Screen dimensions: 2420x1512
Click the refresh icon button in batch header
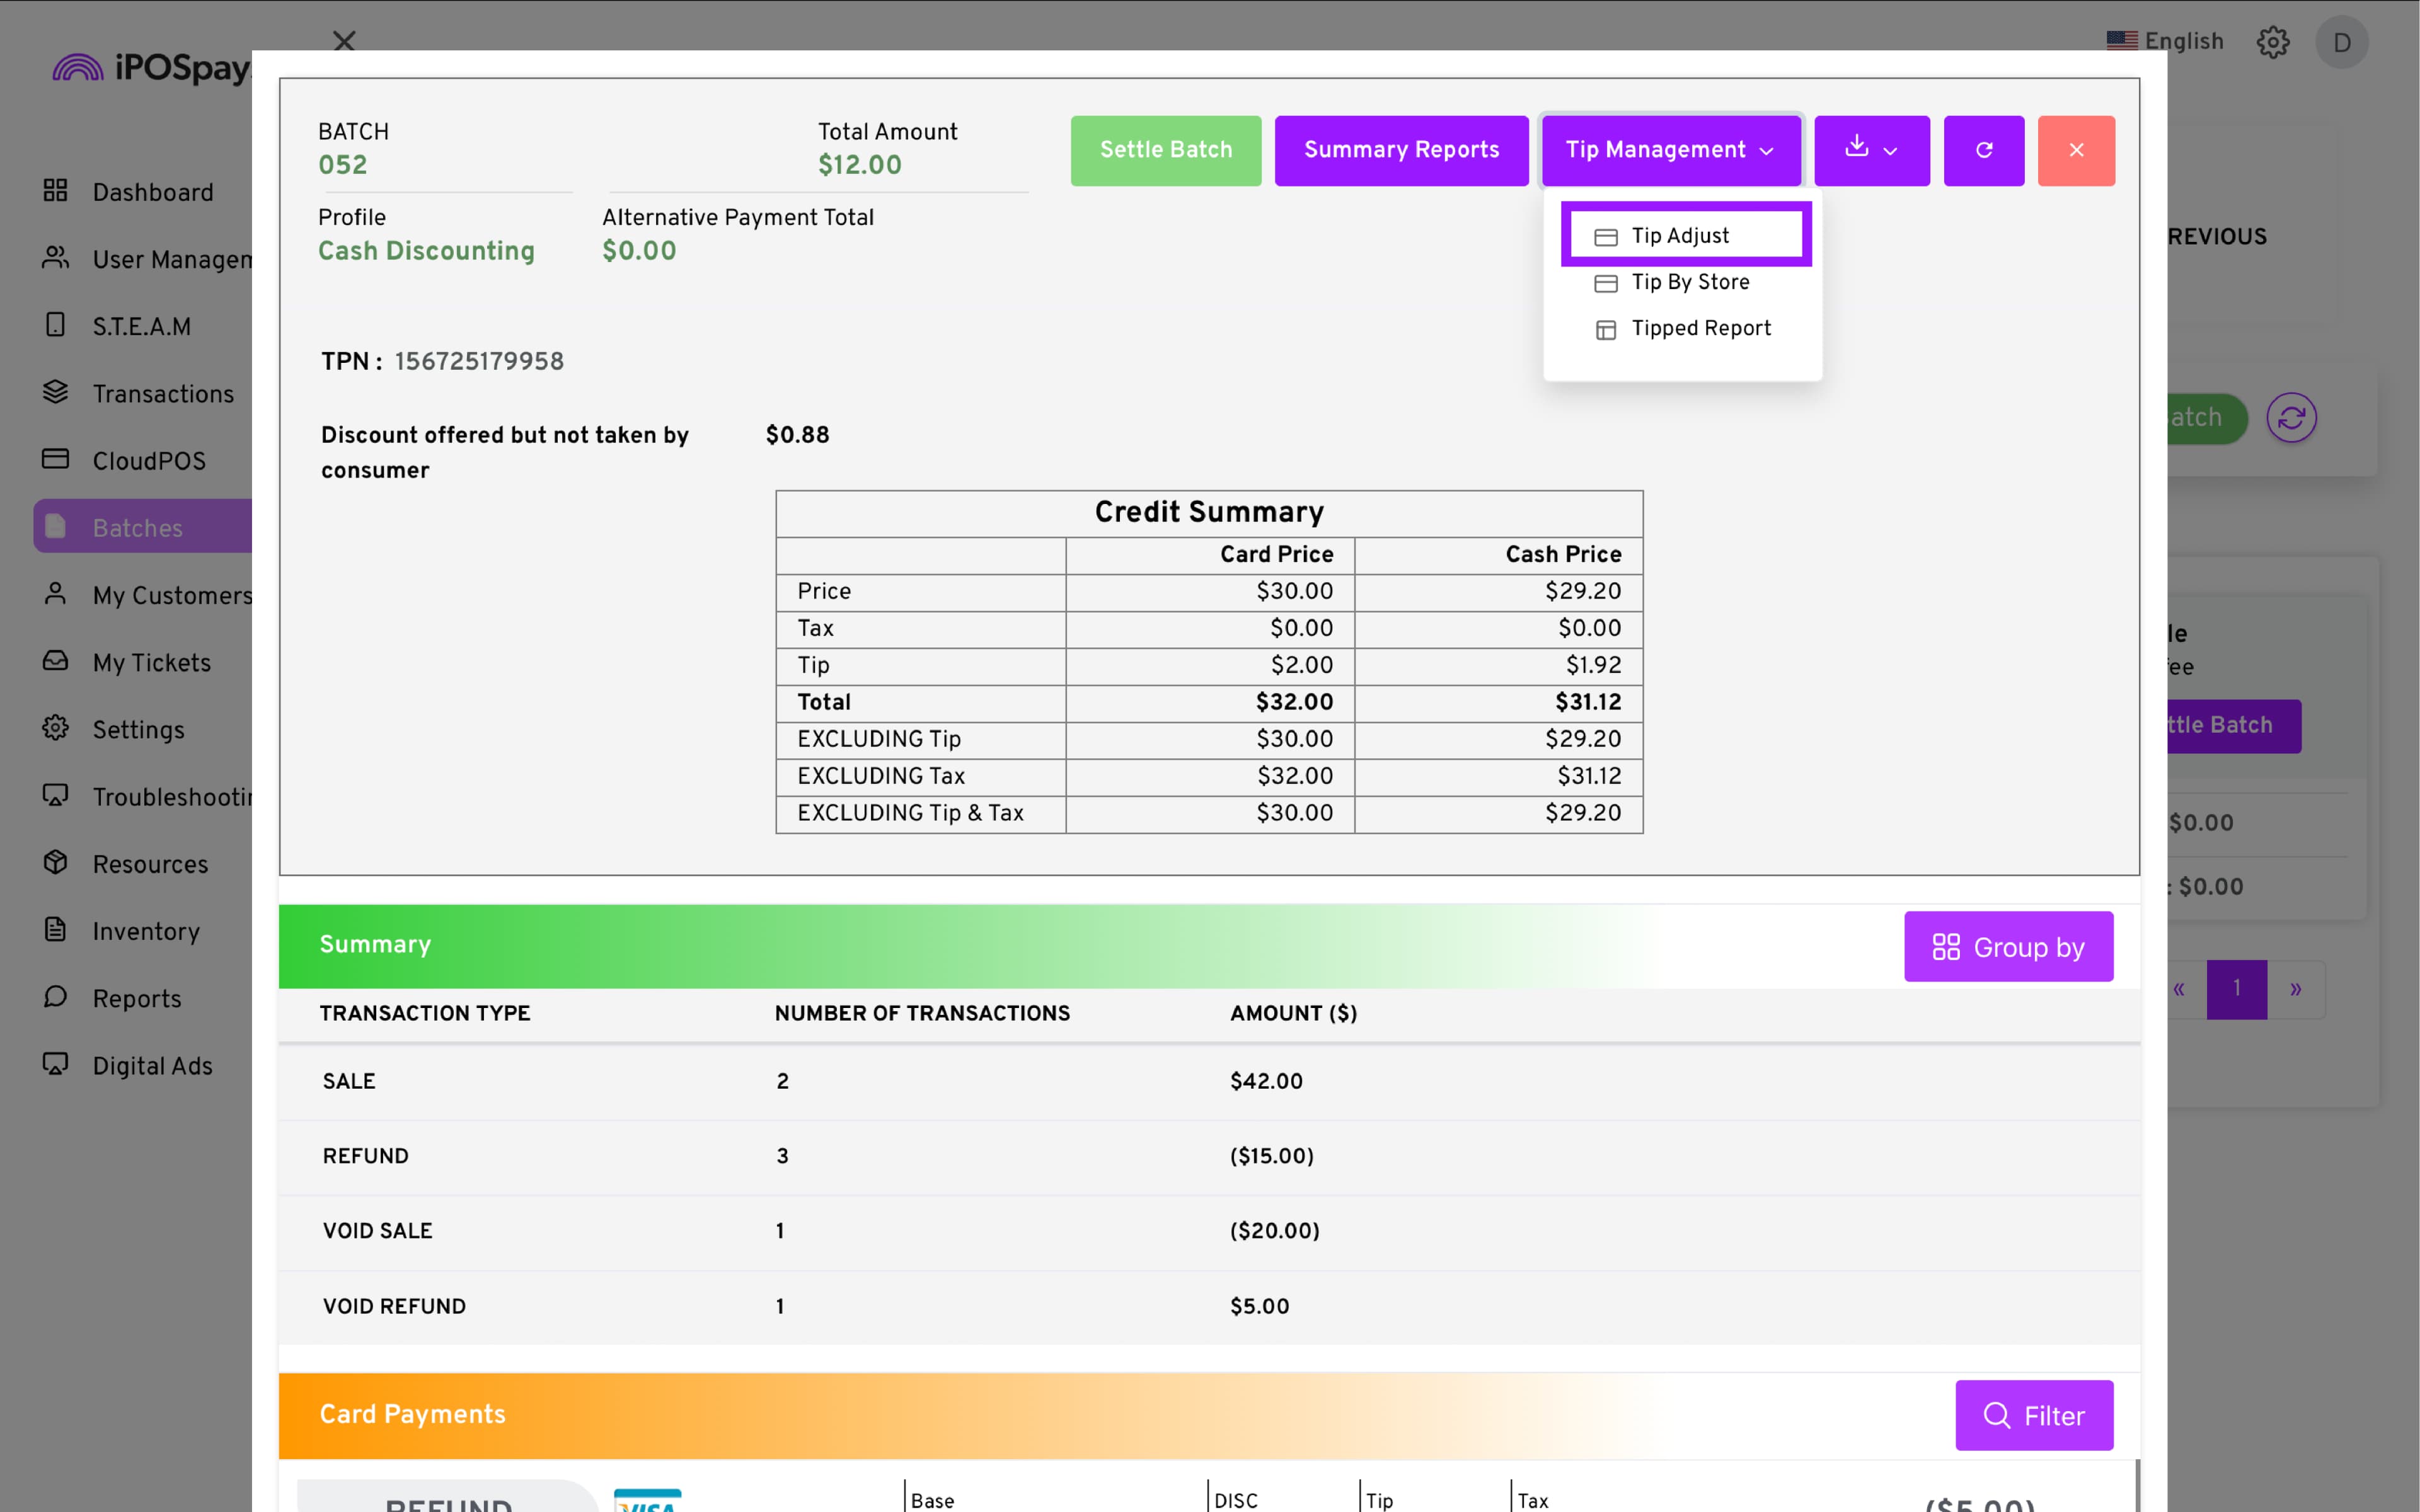(x=1983, y=150)
